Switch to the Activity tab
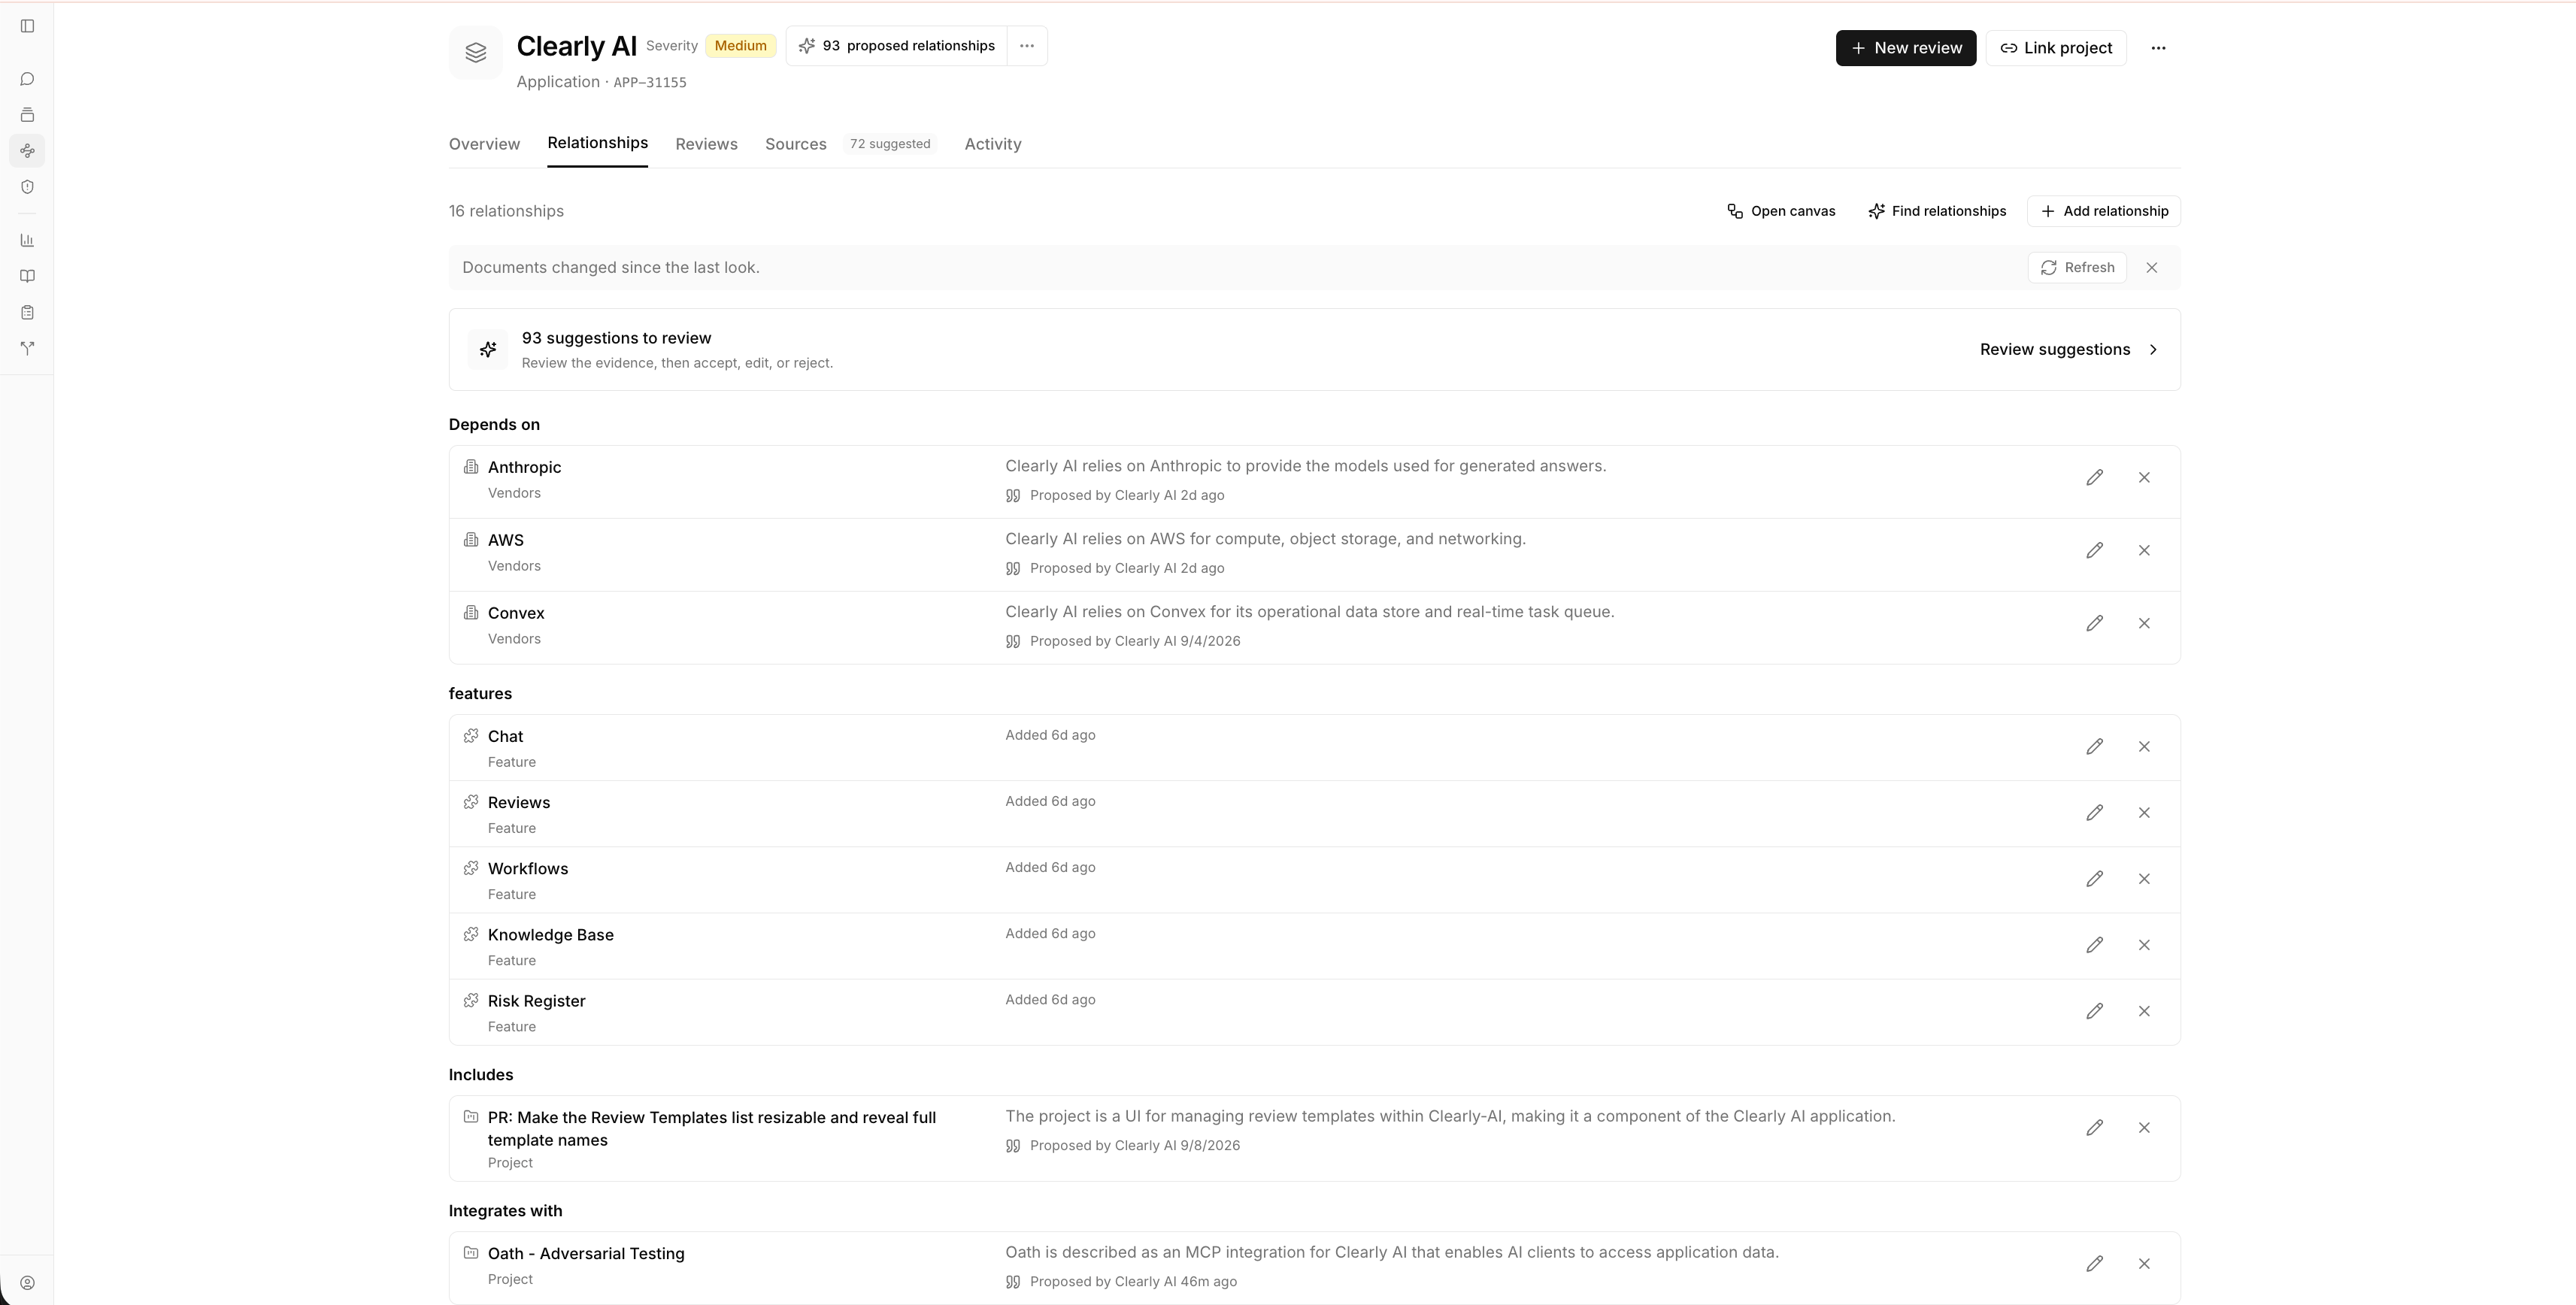Image resolution: width=2576 pixels, height=1305 pixels. (x=993, y=144)
